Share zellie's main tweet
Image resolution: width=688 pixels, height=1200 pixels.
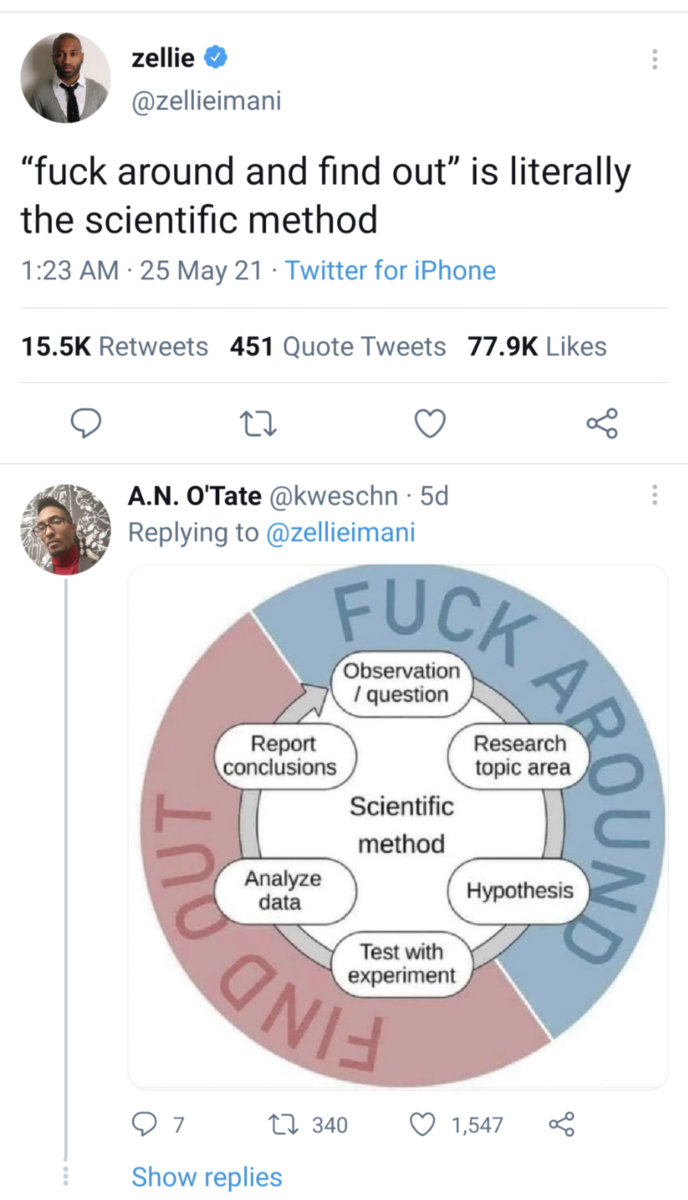pyautogui.click(x=602, y=424)
